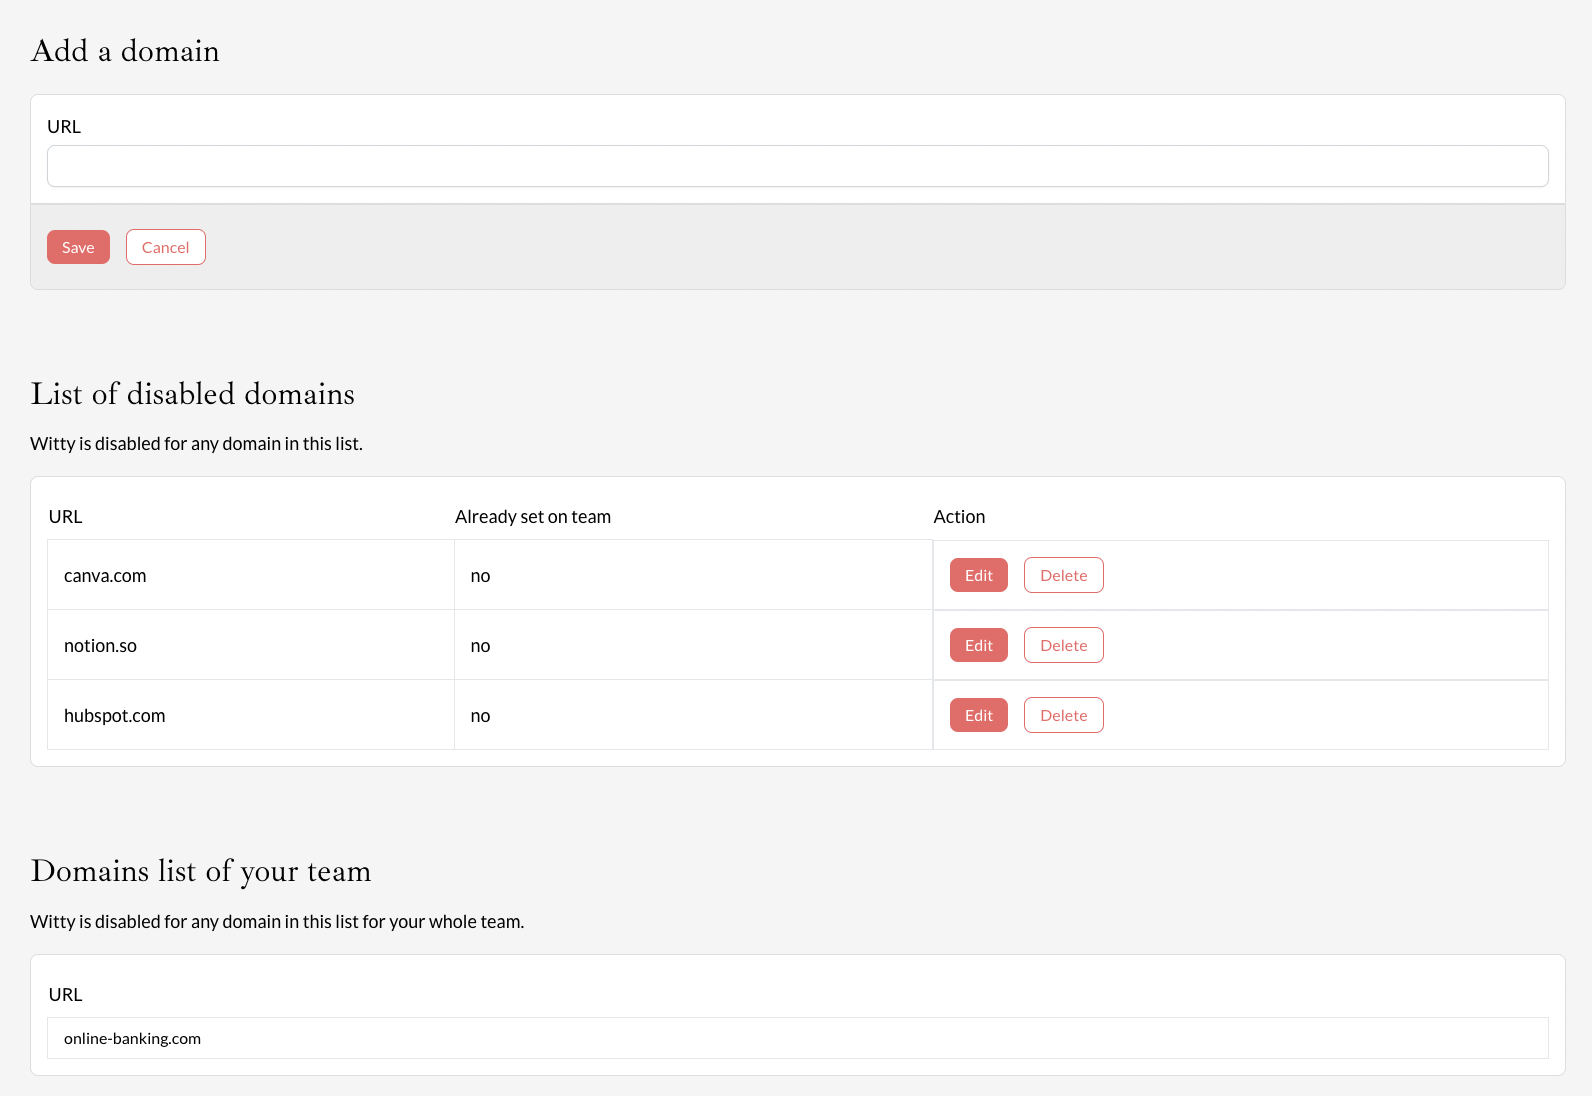Click the 'no' value in the canva.com row
Image resolution: width=1592 pixels, height=1096 pixels.
[480, 576]
